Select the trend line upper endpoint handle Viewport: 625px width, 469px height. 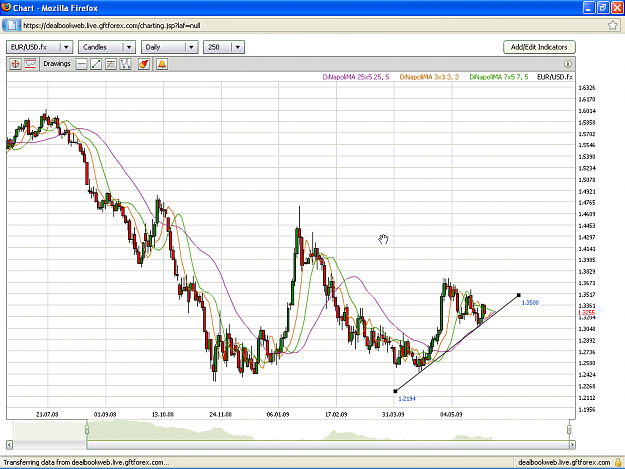tap(519, 295)
